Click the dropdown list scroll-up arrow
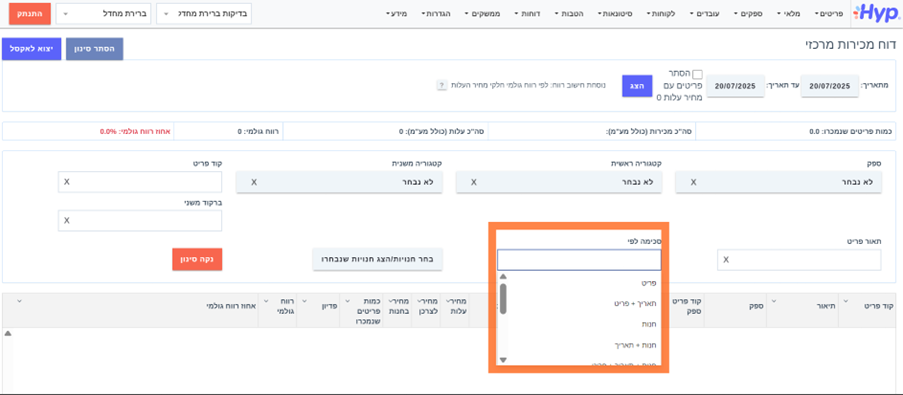This screenshot has height=395, width=903. pos(503,277)
